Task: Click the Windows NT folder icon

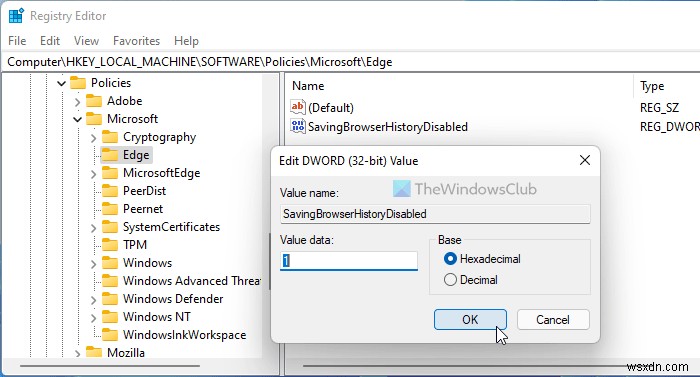Action: point(110,316)
